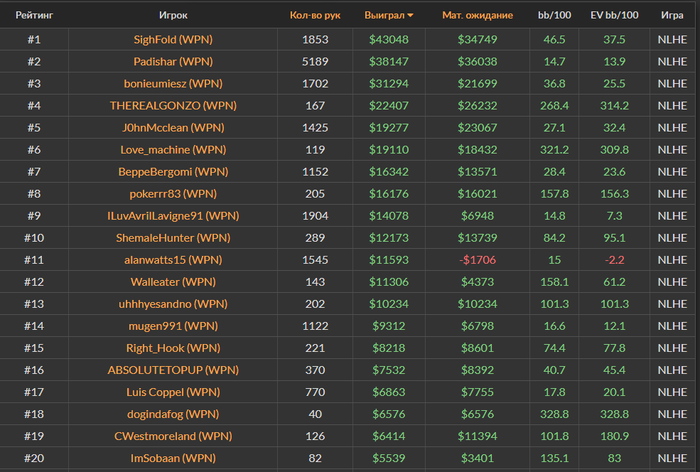Select the 180.9 EV bb/100 value
Screen dimensions: 700x472
[x=614, y=436]
